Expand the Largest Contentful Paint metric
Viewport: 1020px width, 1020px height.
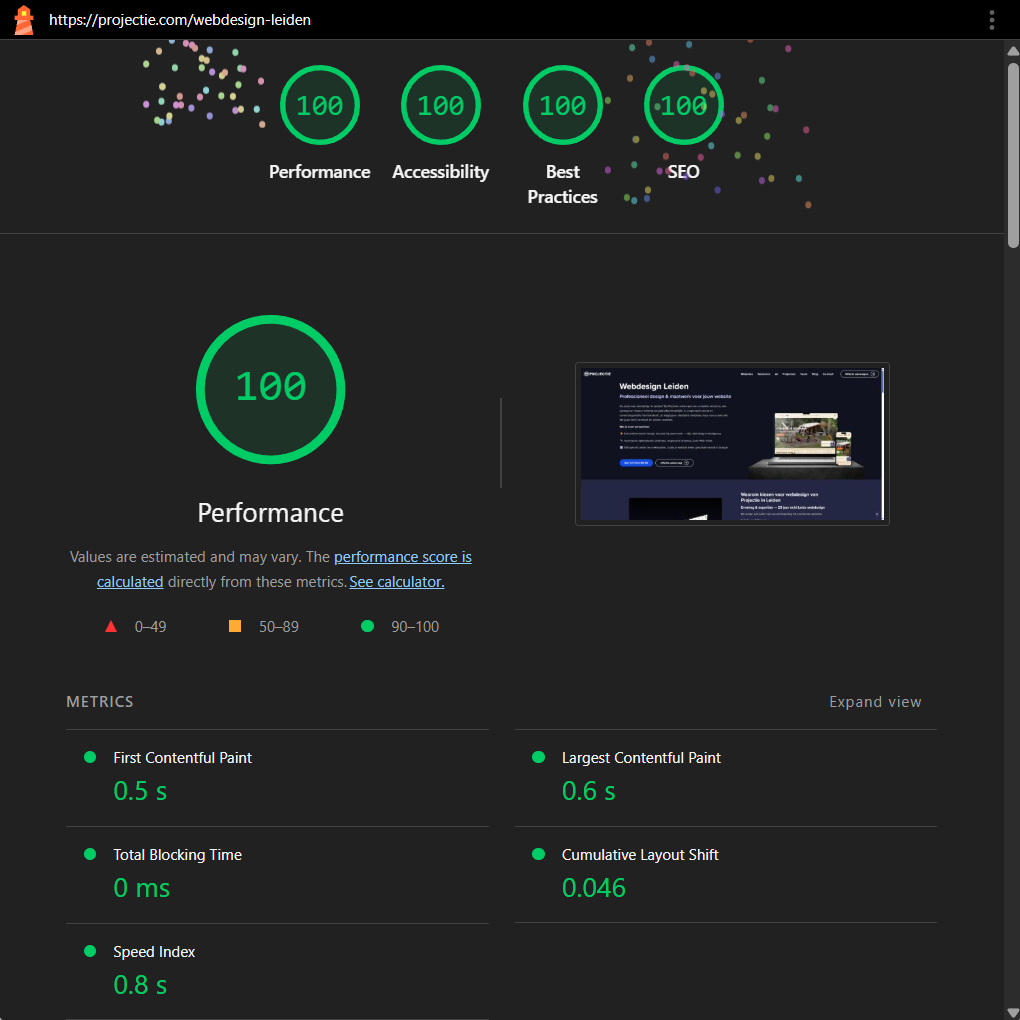(640, 758)
